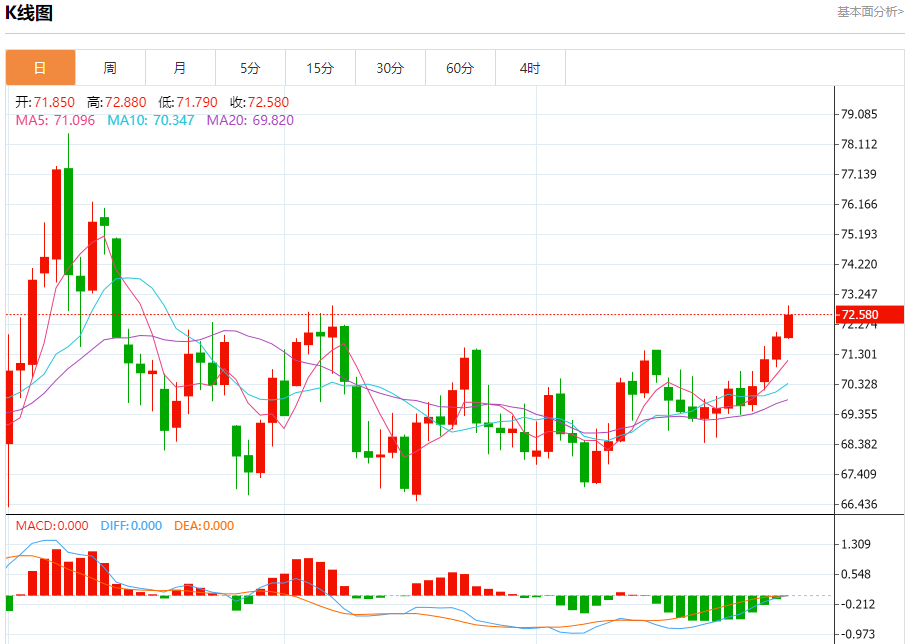Click the 75.193 price axis label
The height and width of the screenshot is (644, 909).
(859, 234)
